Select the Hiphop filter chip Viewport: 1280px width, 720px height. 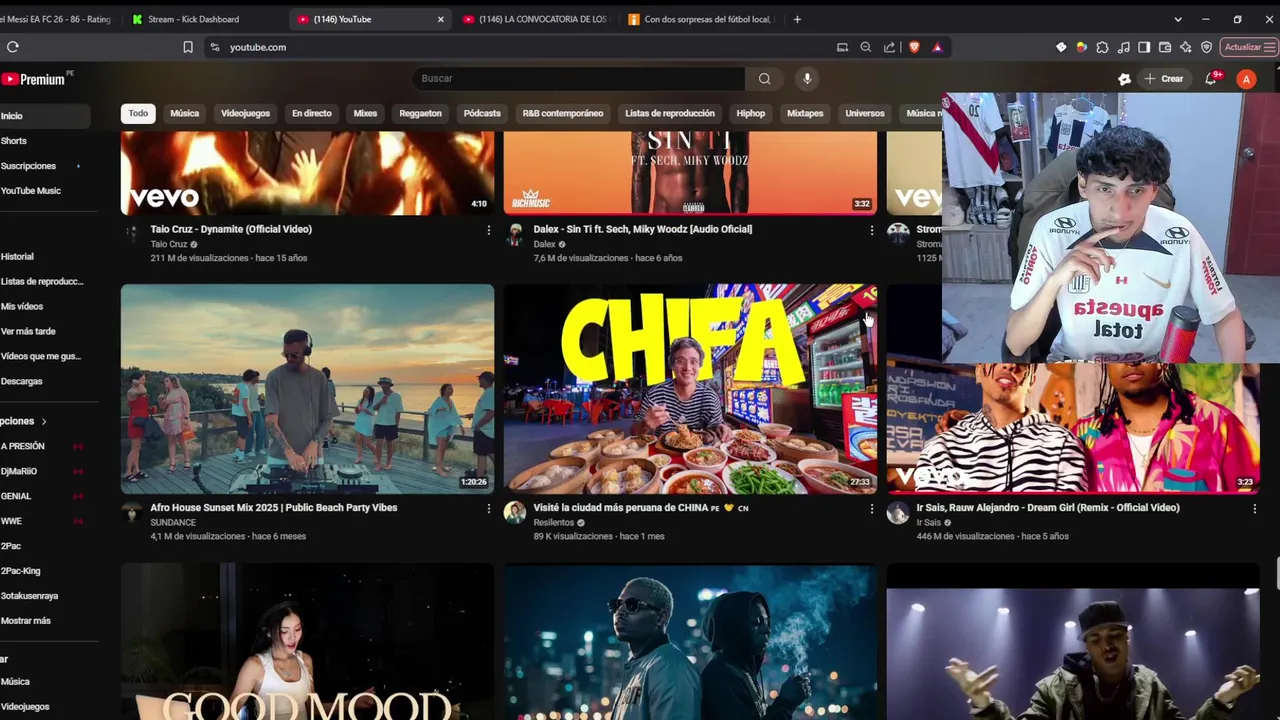tap(751, 113)
